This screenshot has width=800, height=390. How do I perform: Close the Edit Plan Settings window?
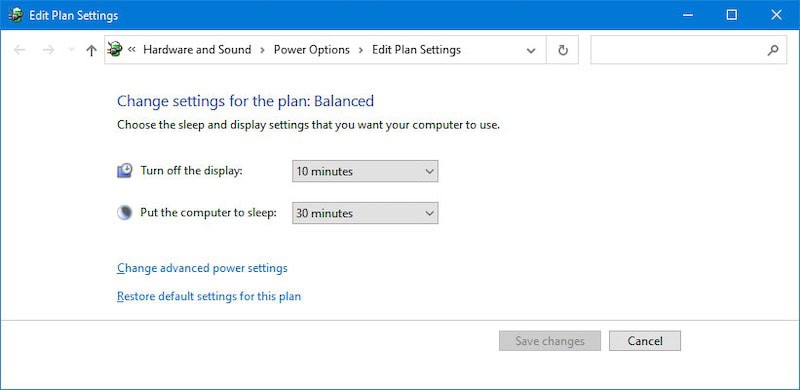pos(776,15)
